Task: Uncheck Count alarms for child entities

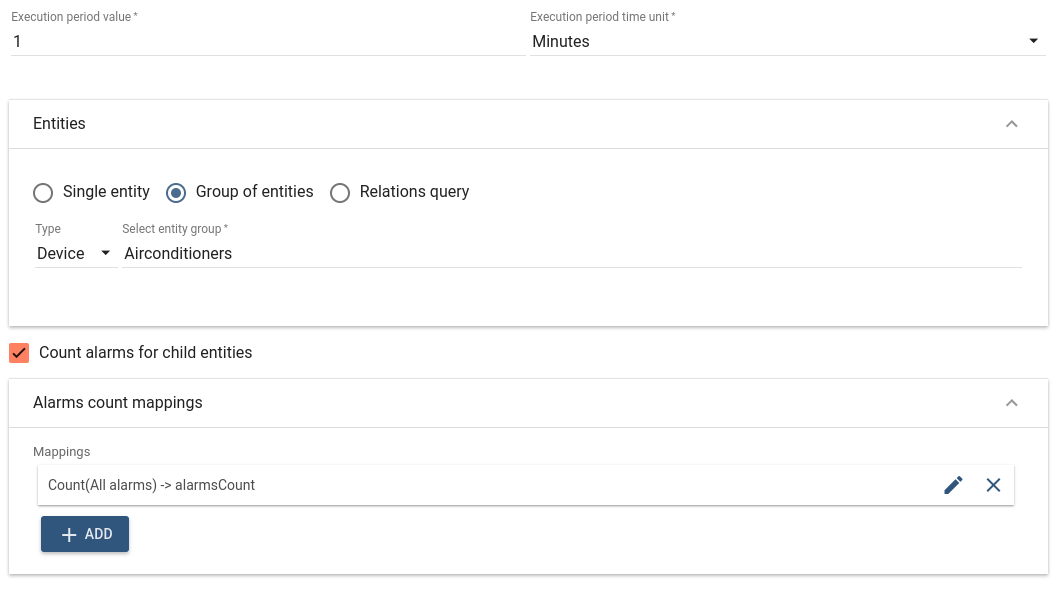Action: pyautogui.click(x=19, y=353)
